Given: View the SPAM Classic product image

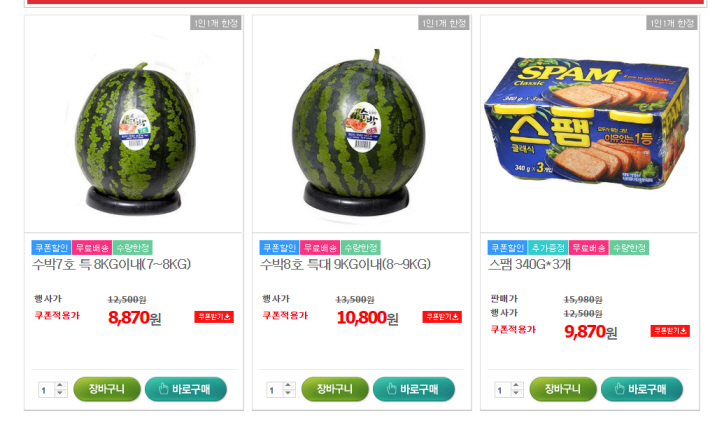Looking at the screenshot, I should coord(590,124).
